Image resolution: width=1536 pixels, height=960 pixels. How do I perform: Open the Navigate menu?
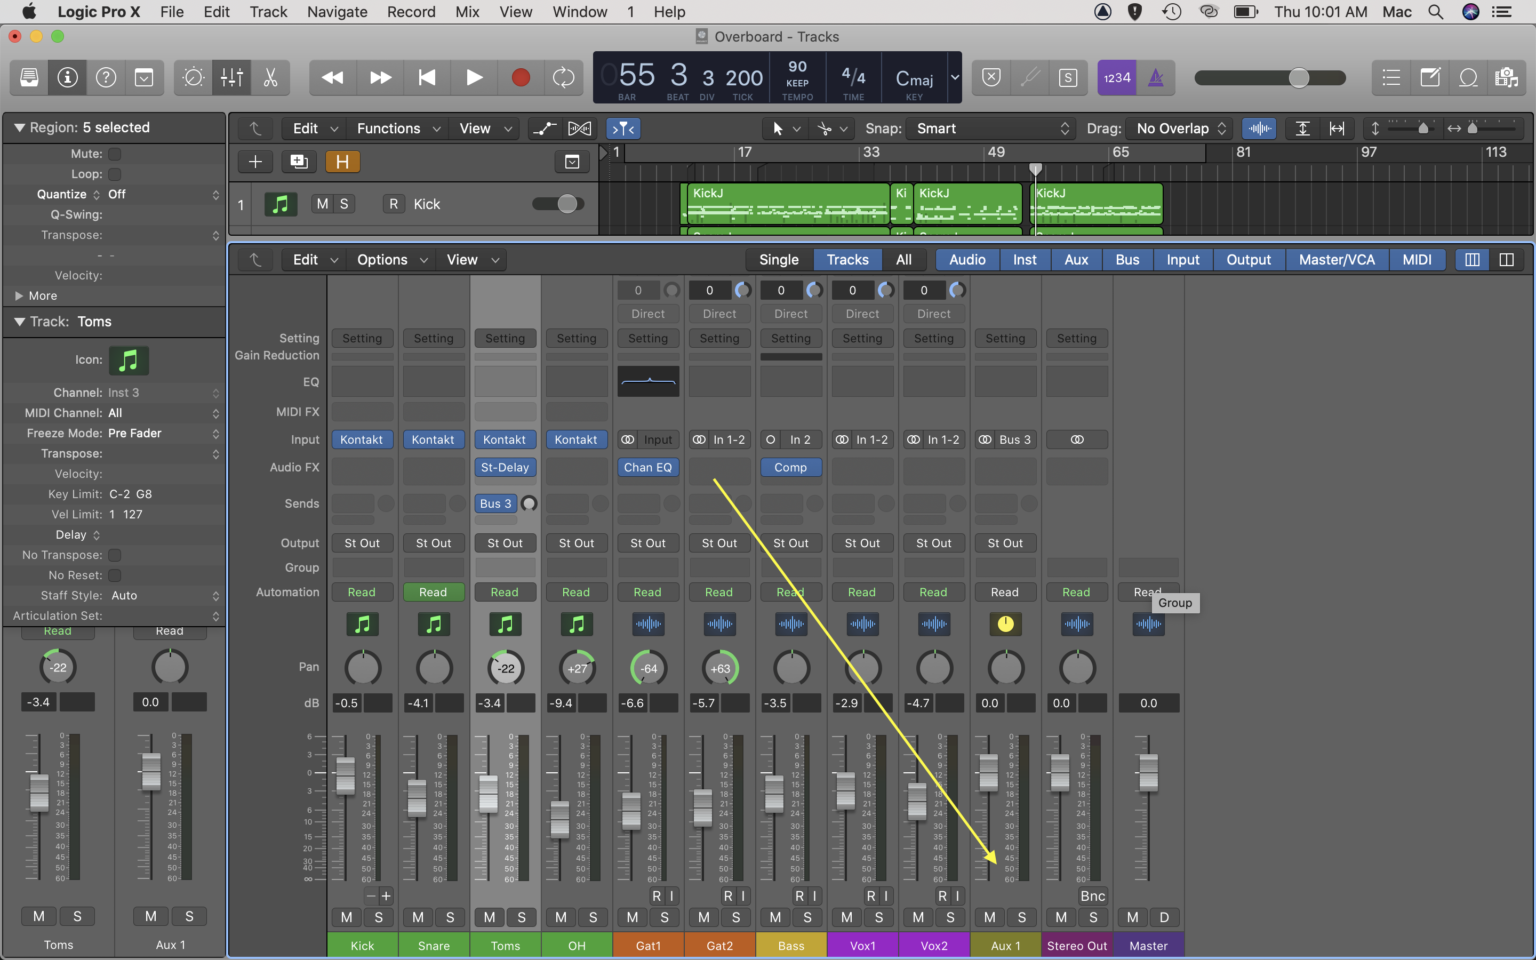337,12
